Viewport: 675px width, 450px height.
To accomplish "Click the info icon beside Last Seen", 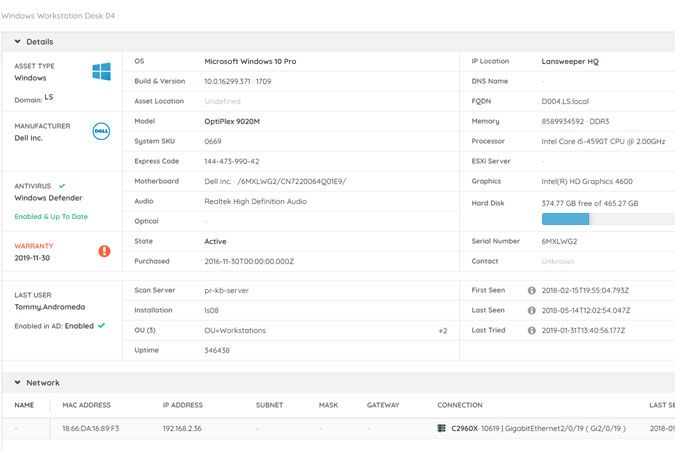I will (532, 310).
